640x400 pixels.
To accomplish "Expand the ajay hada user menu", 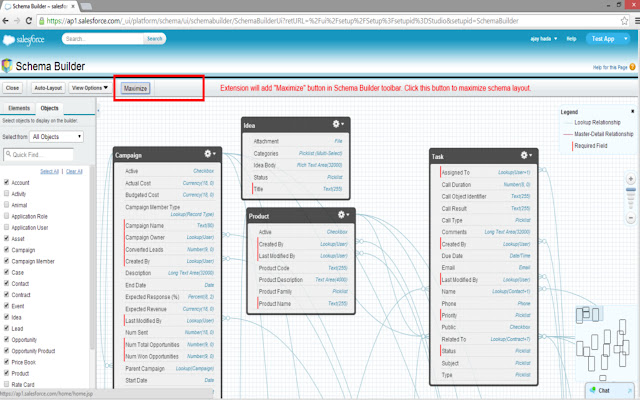I will pyautogui.click(x=544, y=39).
